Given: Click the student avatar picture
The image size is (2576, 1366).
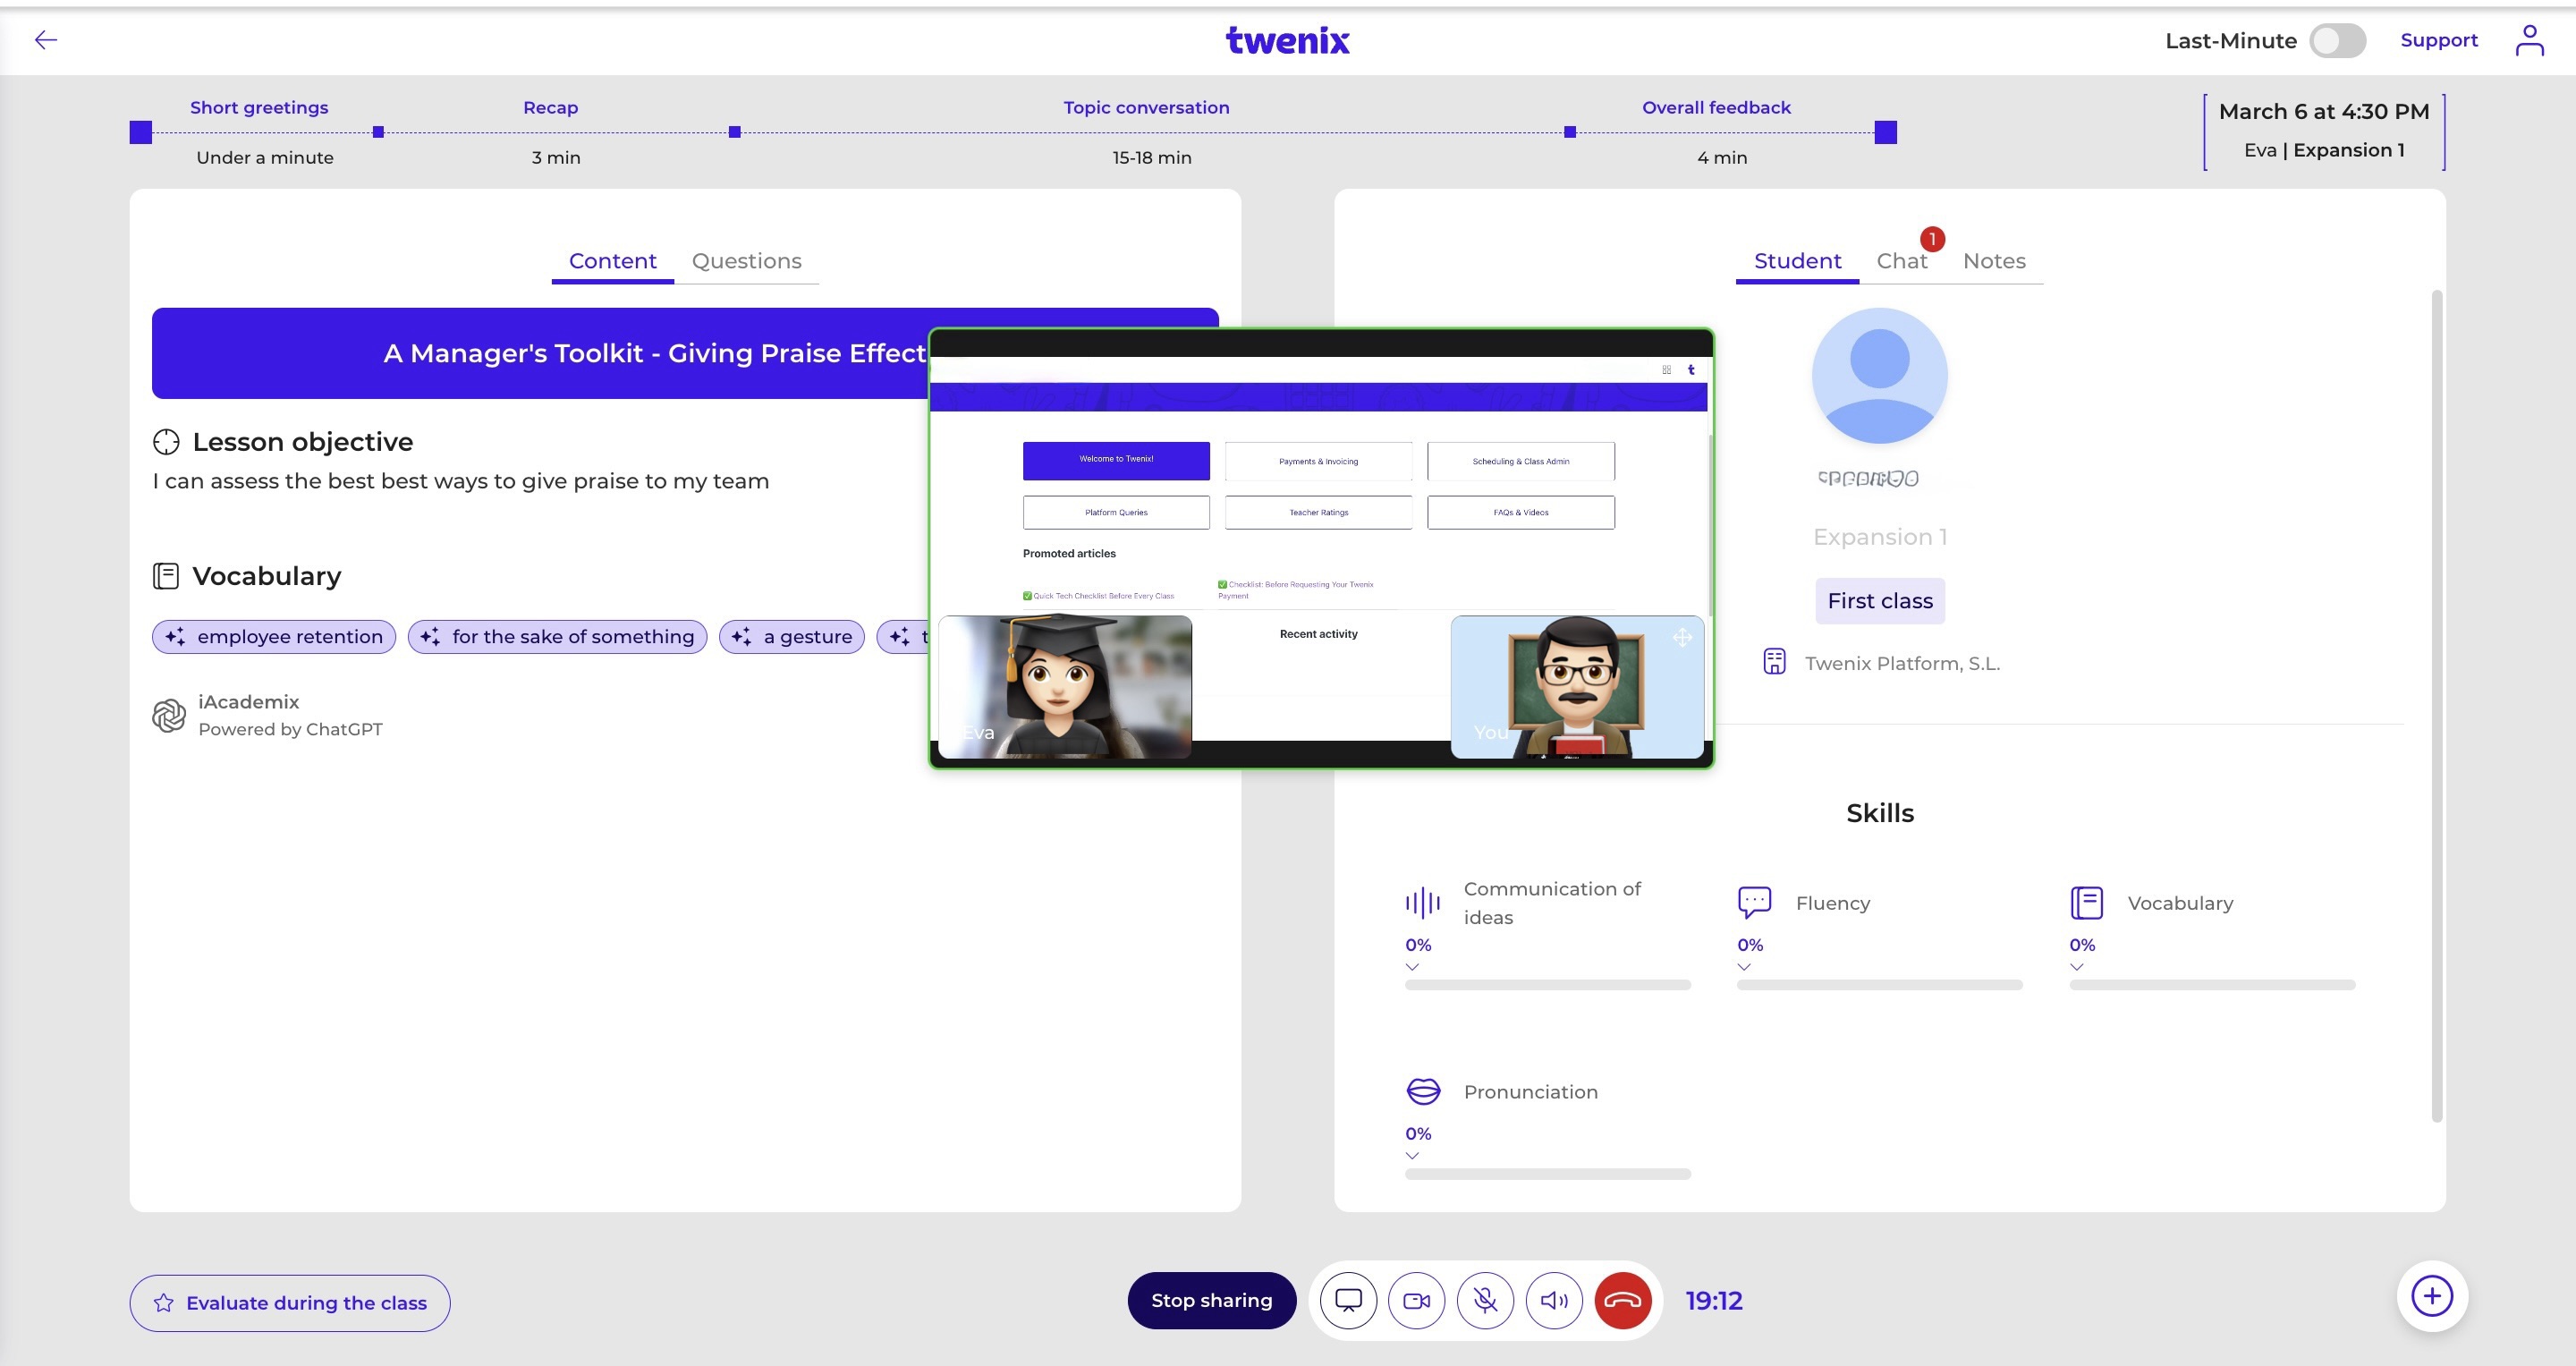Looking at the screenshot, I should coord(1879,375).
